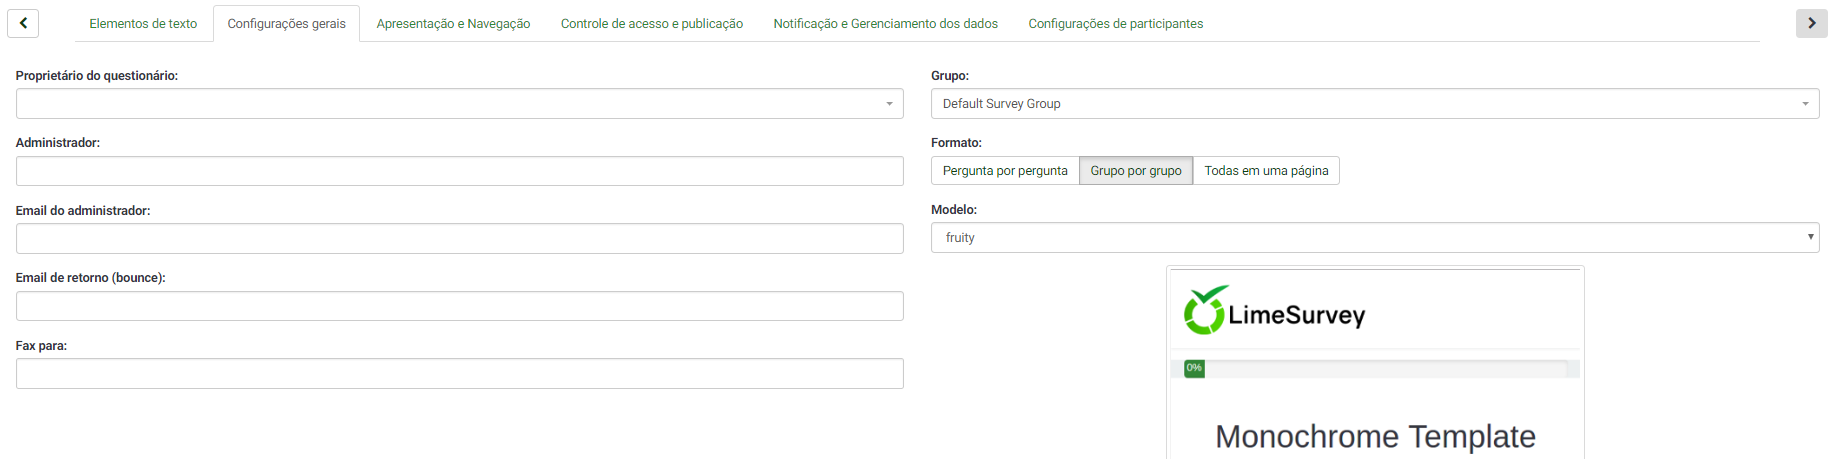Select 'Pergunta por pergunta' format
Image resolution: width=1838 pixels, height=459 pixels.
click(x=1004, y=171)
